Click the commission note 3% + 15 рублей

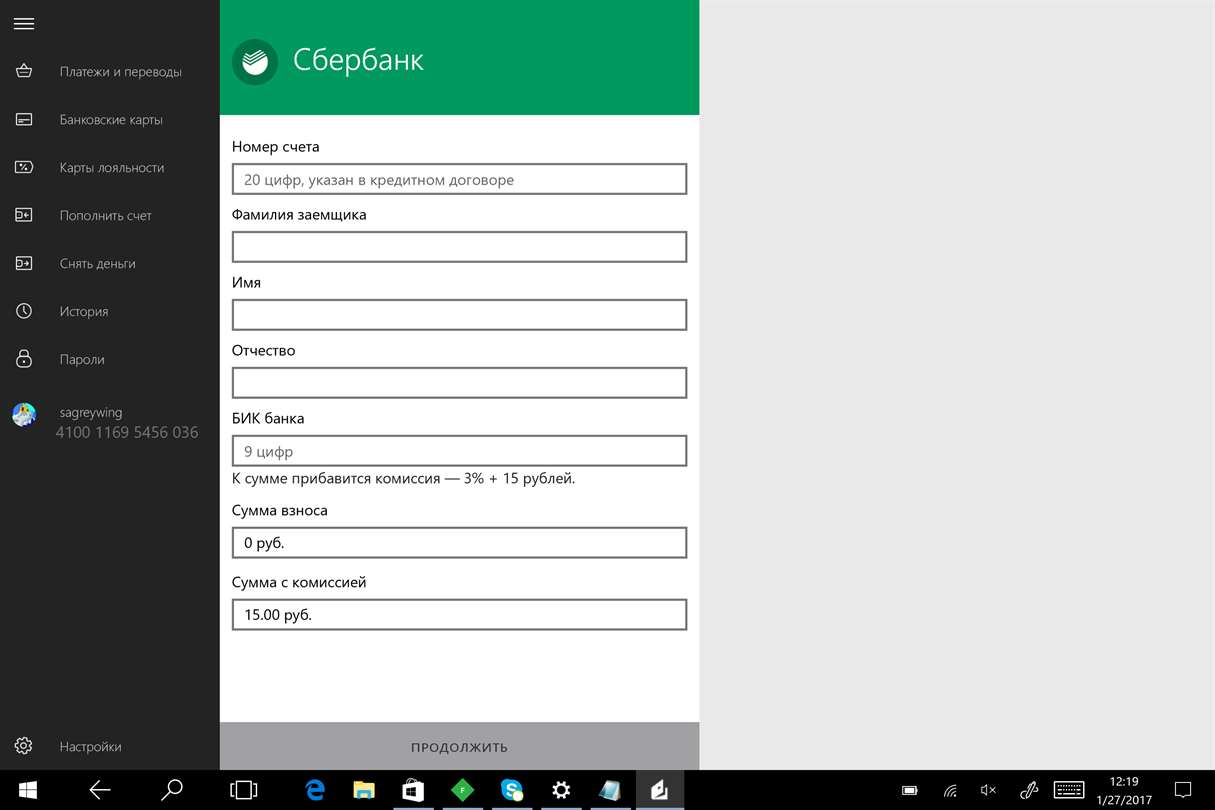(403, 478)
